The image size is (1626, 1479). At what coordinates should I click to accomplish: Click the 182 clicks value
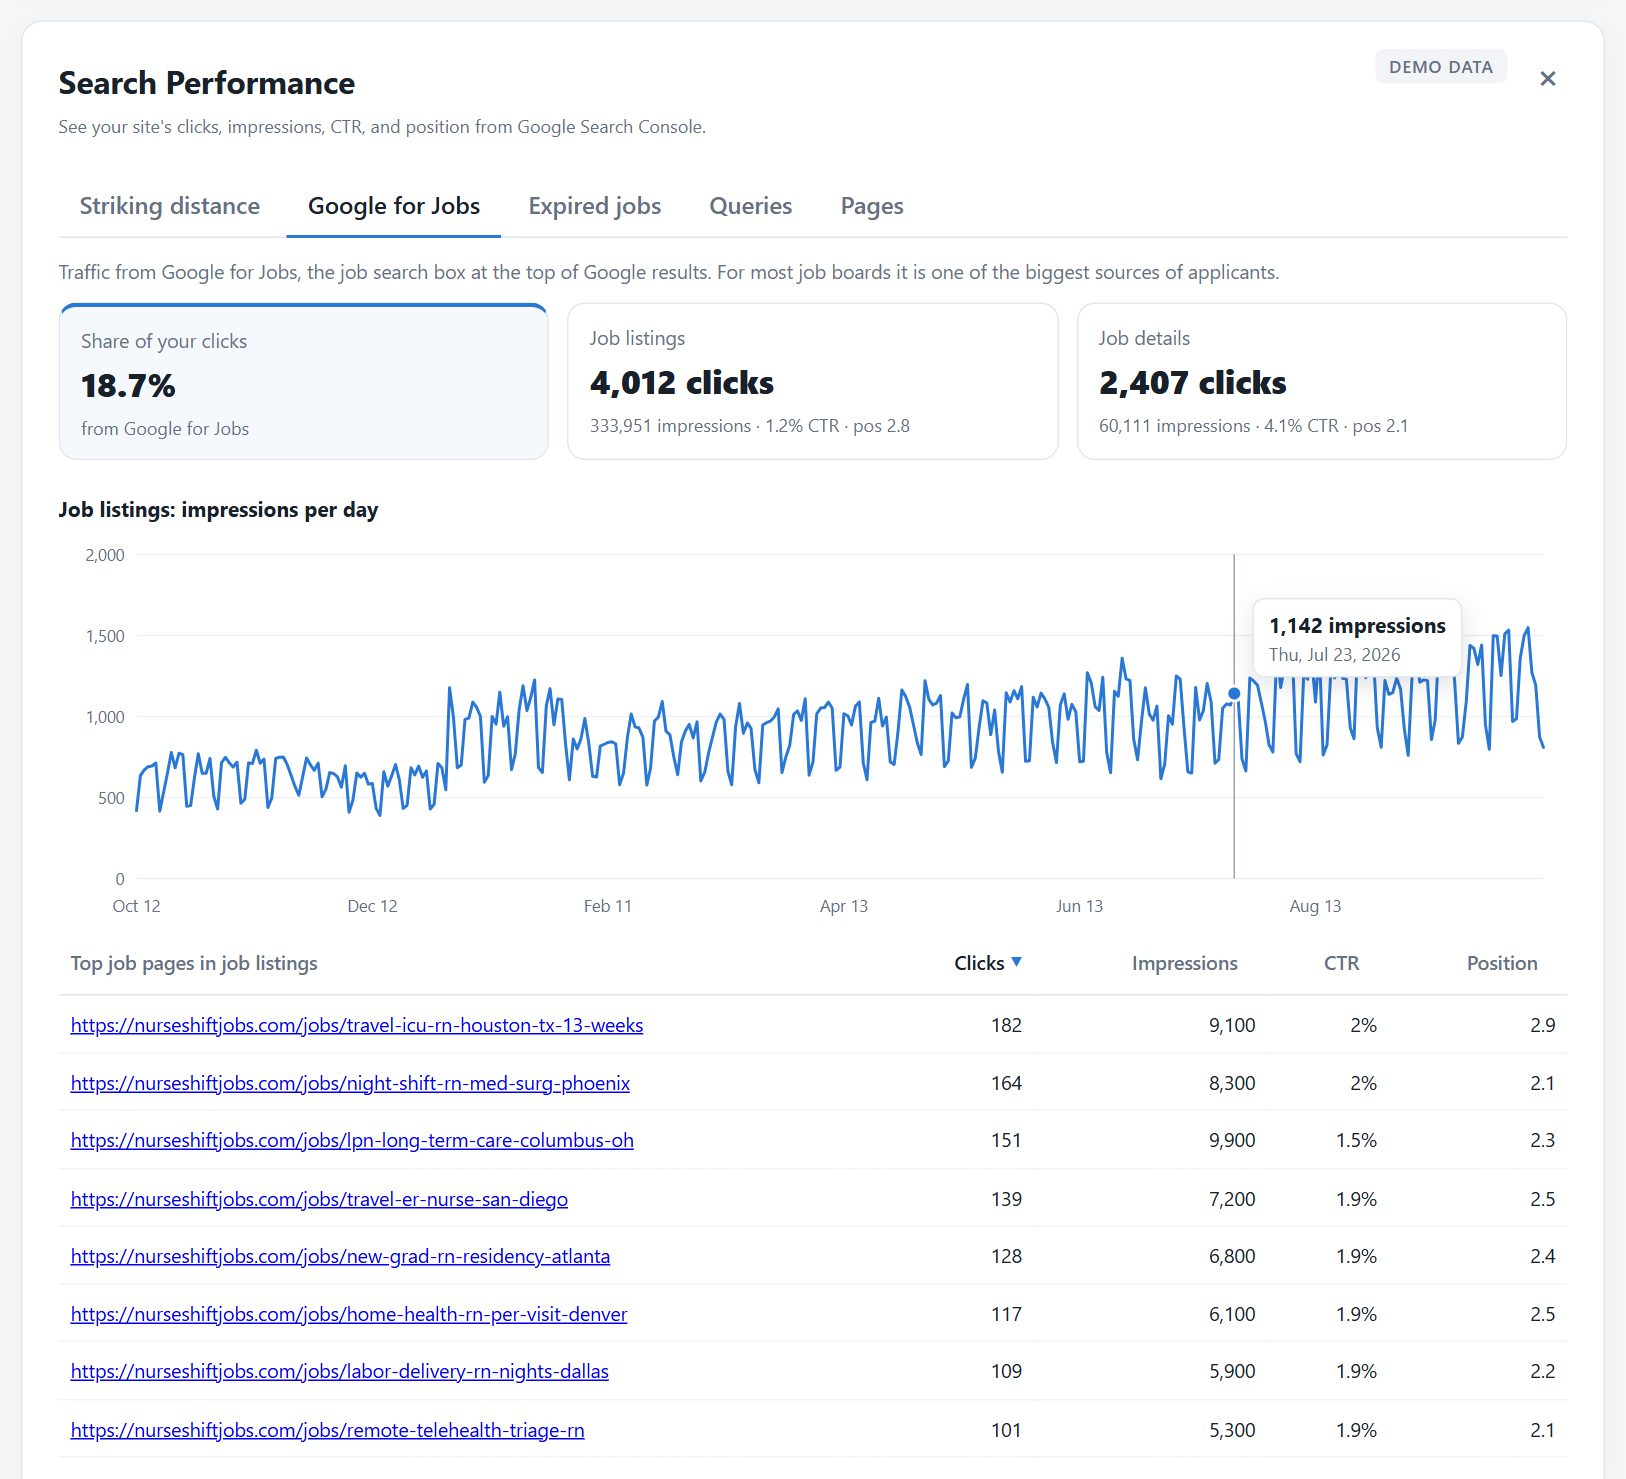(x=1006, y=1025)
